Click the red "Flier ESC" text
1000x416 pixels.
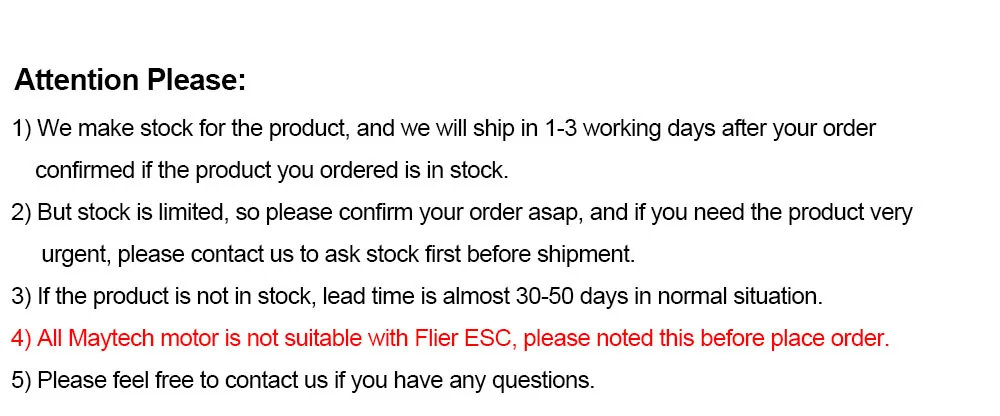point(459,339)
